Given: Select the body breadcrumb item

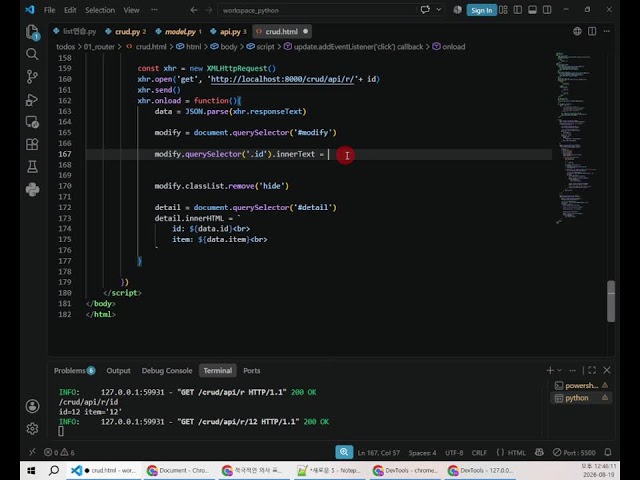Looking at the screenshot, I should pyautogui.click(x=224, y=47).
